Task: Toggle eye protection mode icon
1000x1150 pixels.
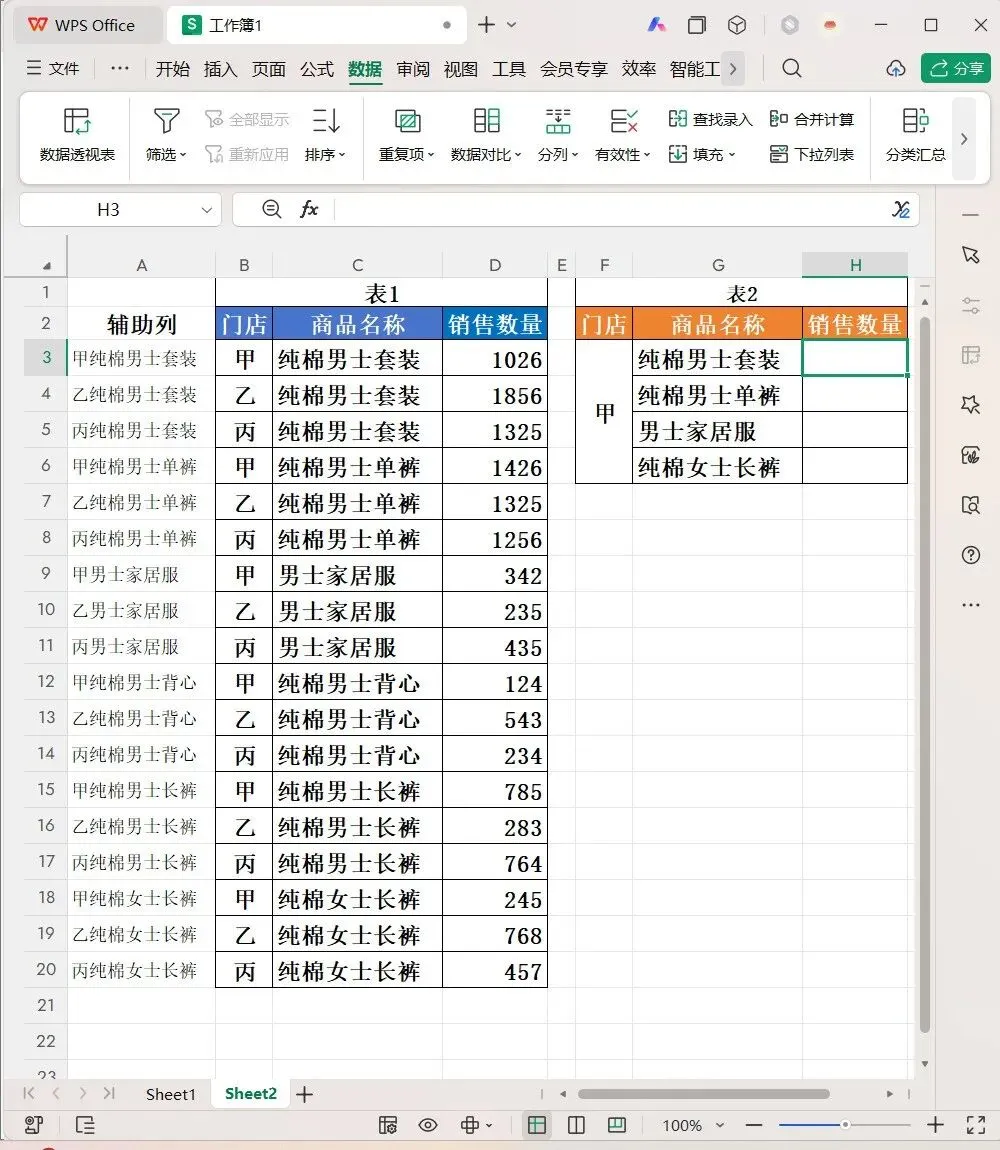Action: tap(428, 1124)
